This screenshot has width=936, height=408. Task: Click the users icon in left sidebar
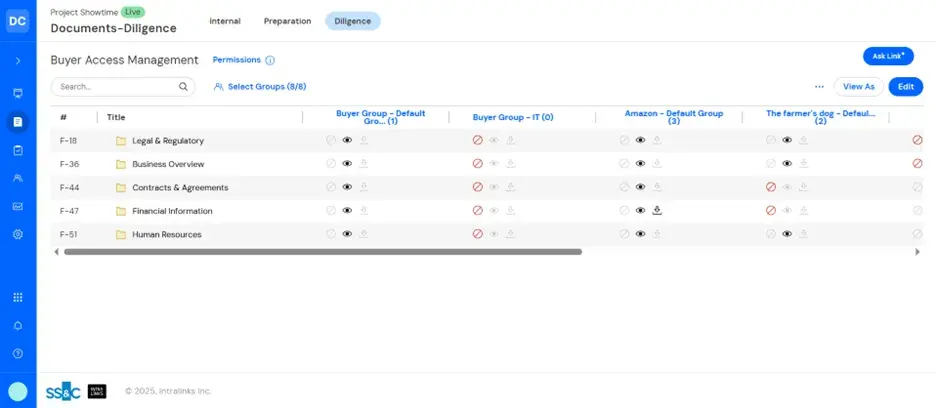click(x=18, y=178)
